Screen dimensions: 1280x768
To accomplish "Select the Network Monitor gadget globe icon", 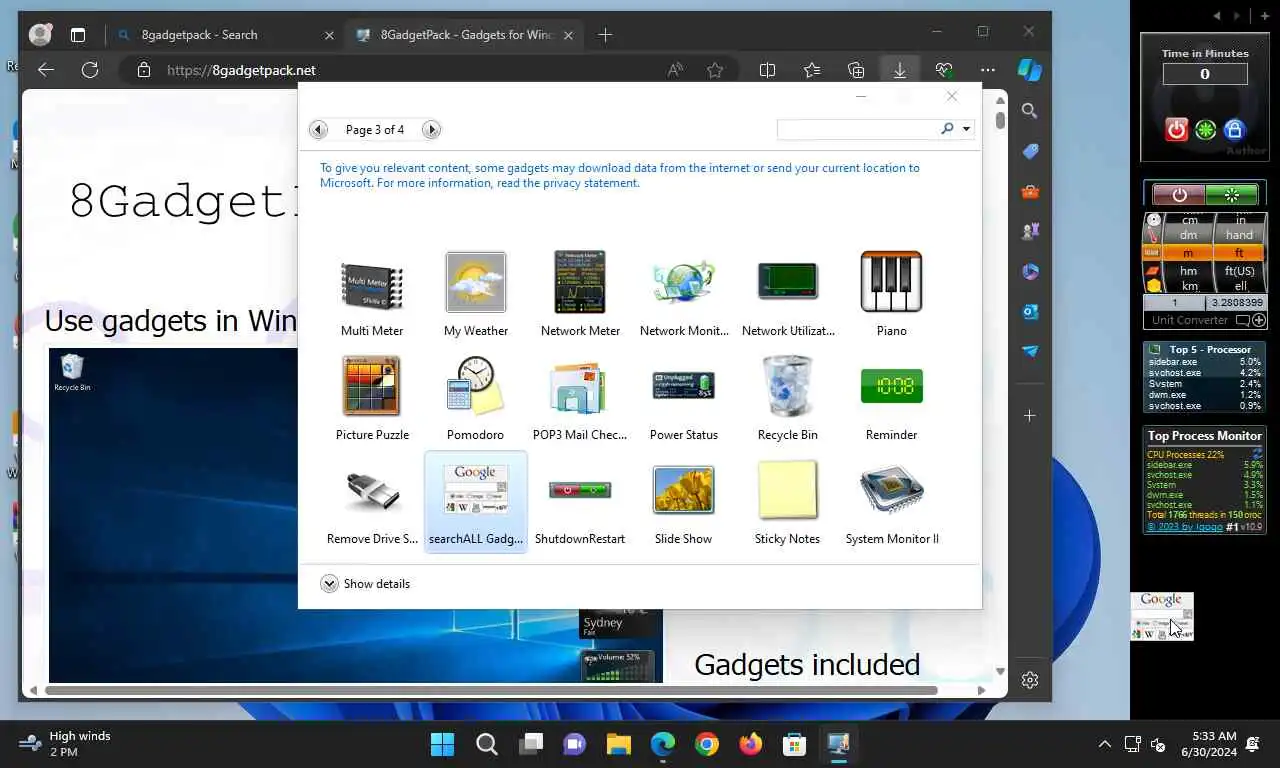I will 684,283.
